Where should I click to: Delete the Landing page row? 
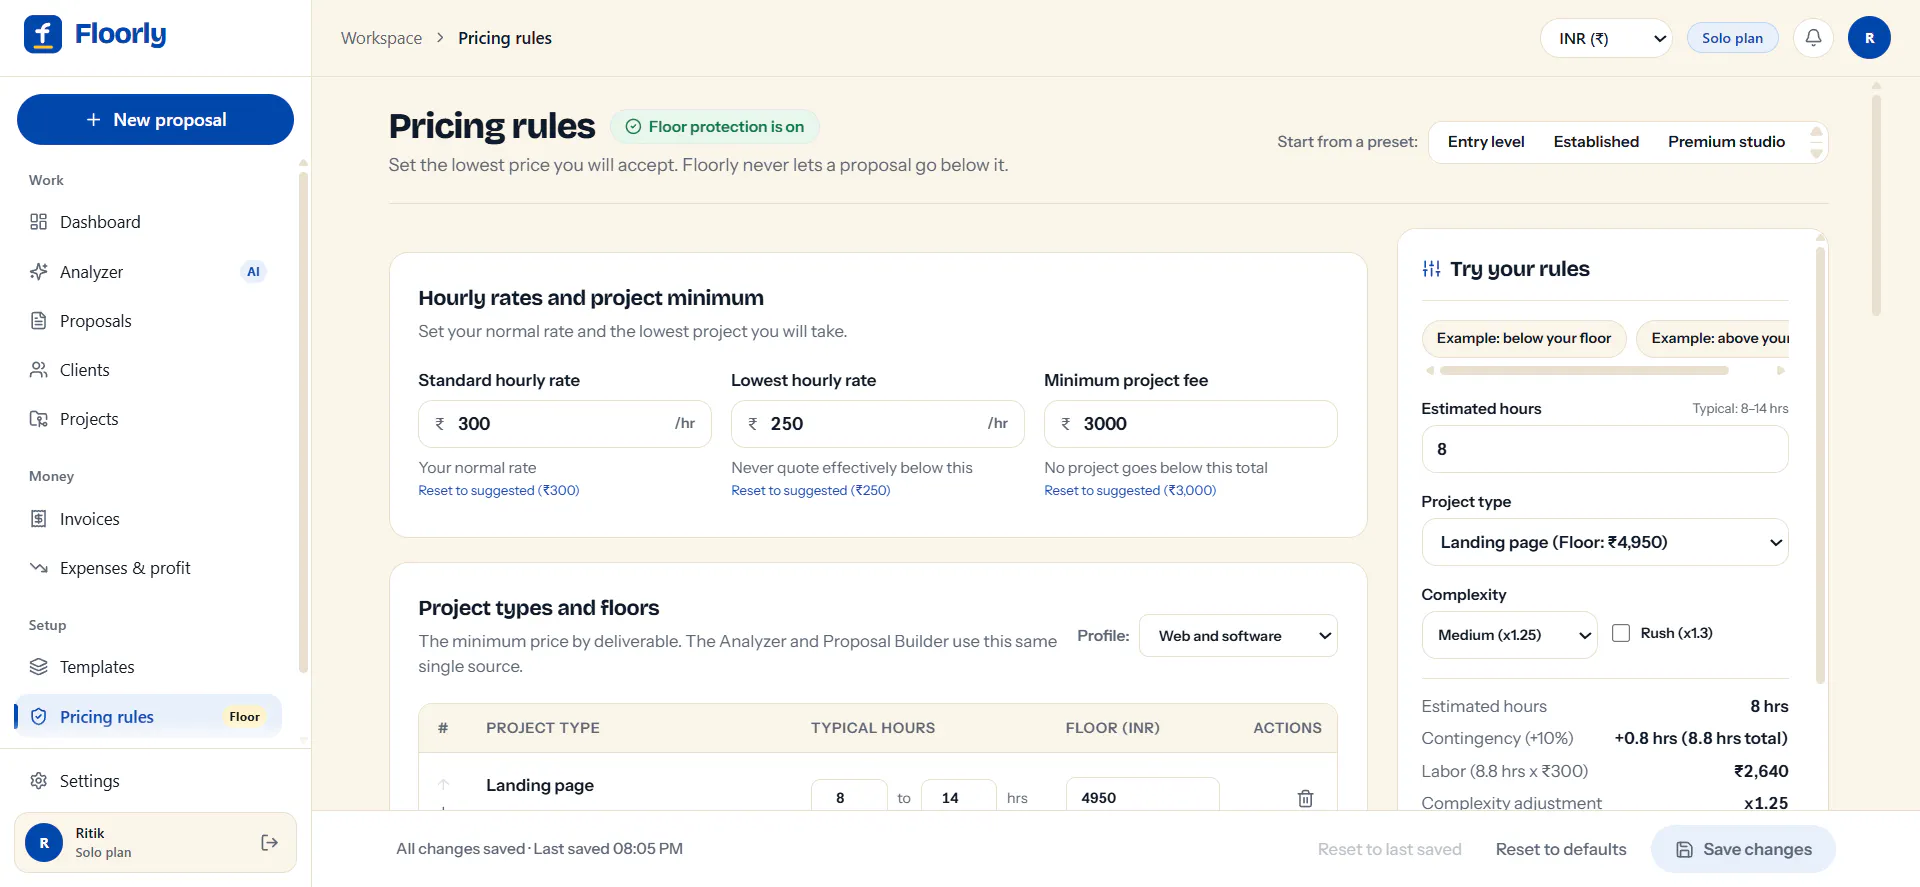(x=1305, y=798)
